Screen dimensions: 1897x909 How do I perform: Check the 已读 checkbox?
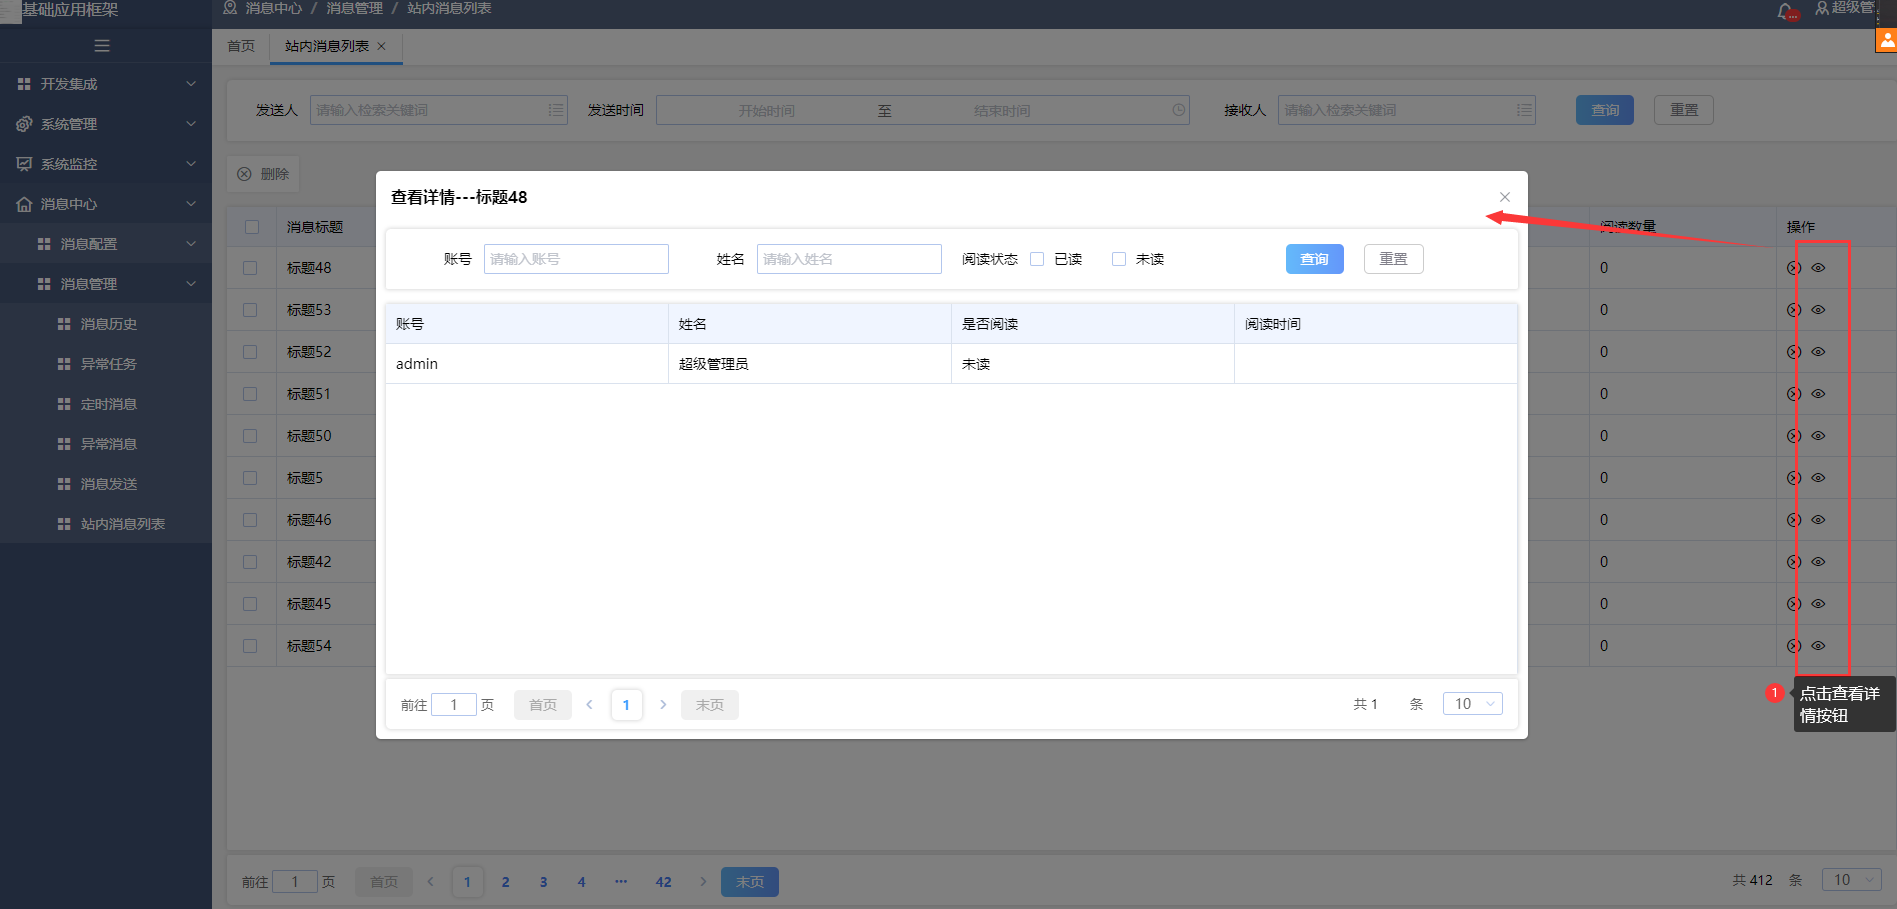point(1037,259)
